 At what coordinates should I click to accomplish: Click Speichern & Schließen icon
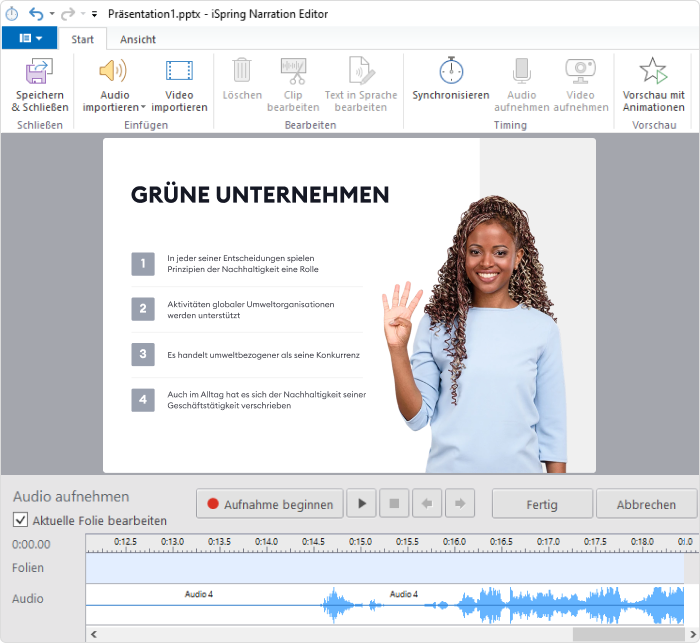click(39, 71)
